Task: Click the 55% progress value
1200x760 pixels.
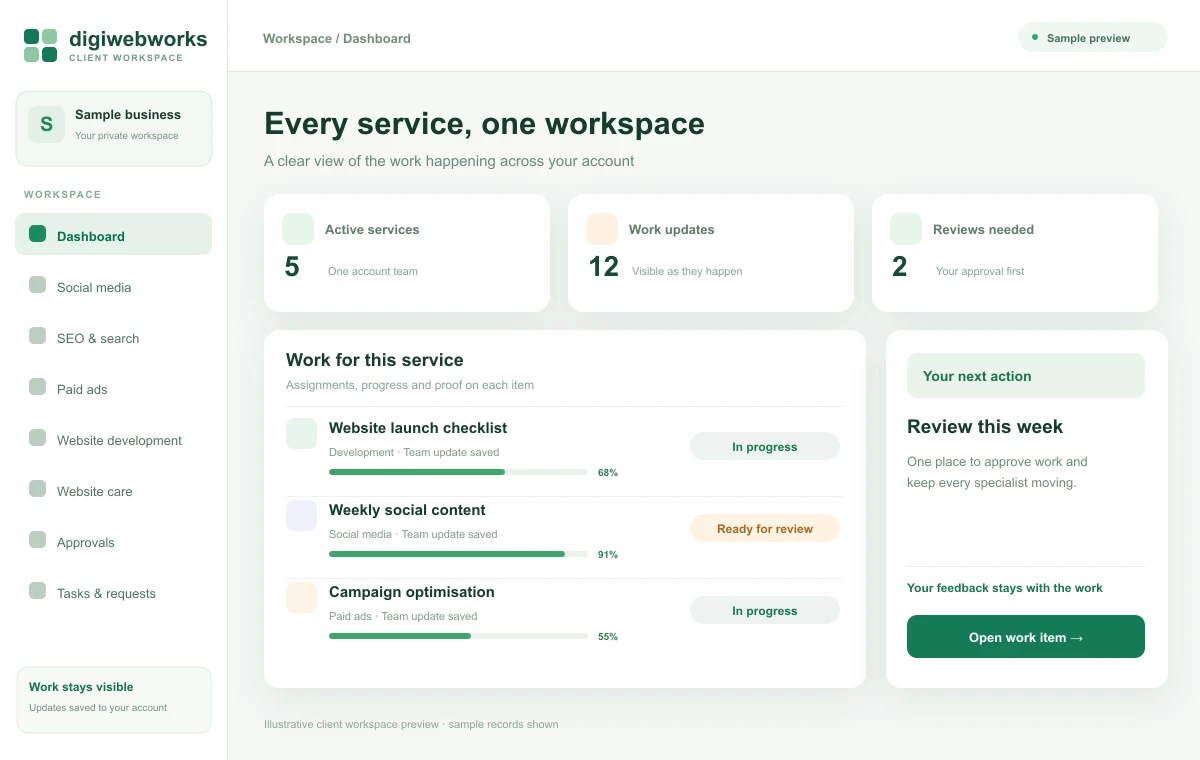Action: [x=608, y=636]
